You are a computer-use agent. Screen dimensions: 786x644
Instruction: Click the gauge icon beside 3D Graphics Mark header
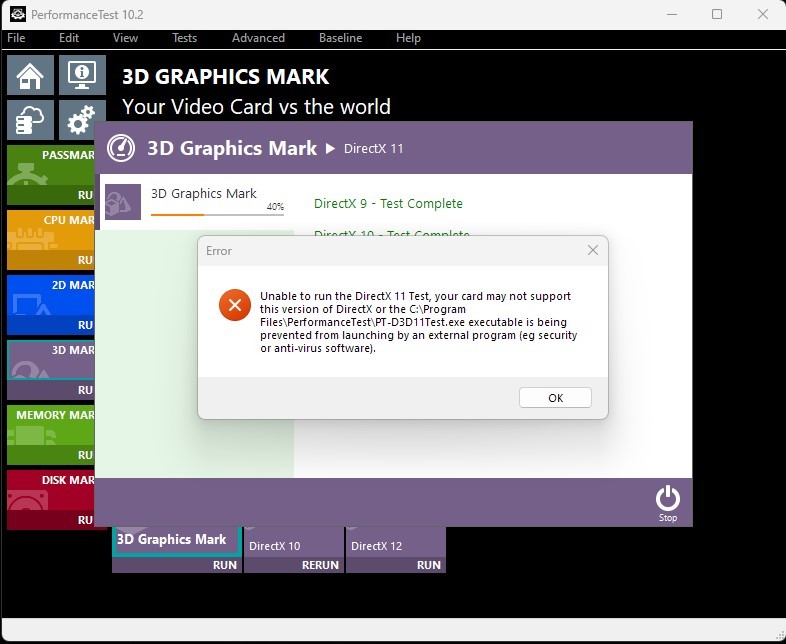[121, 148]
